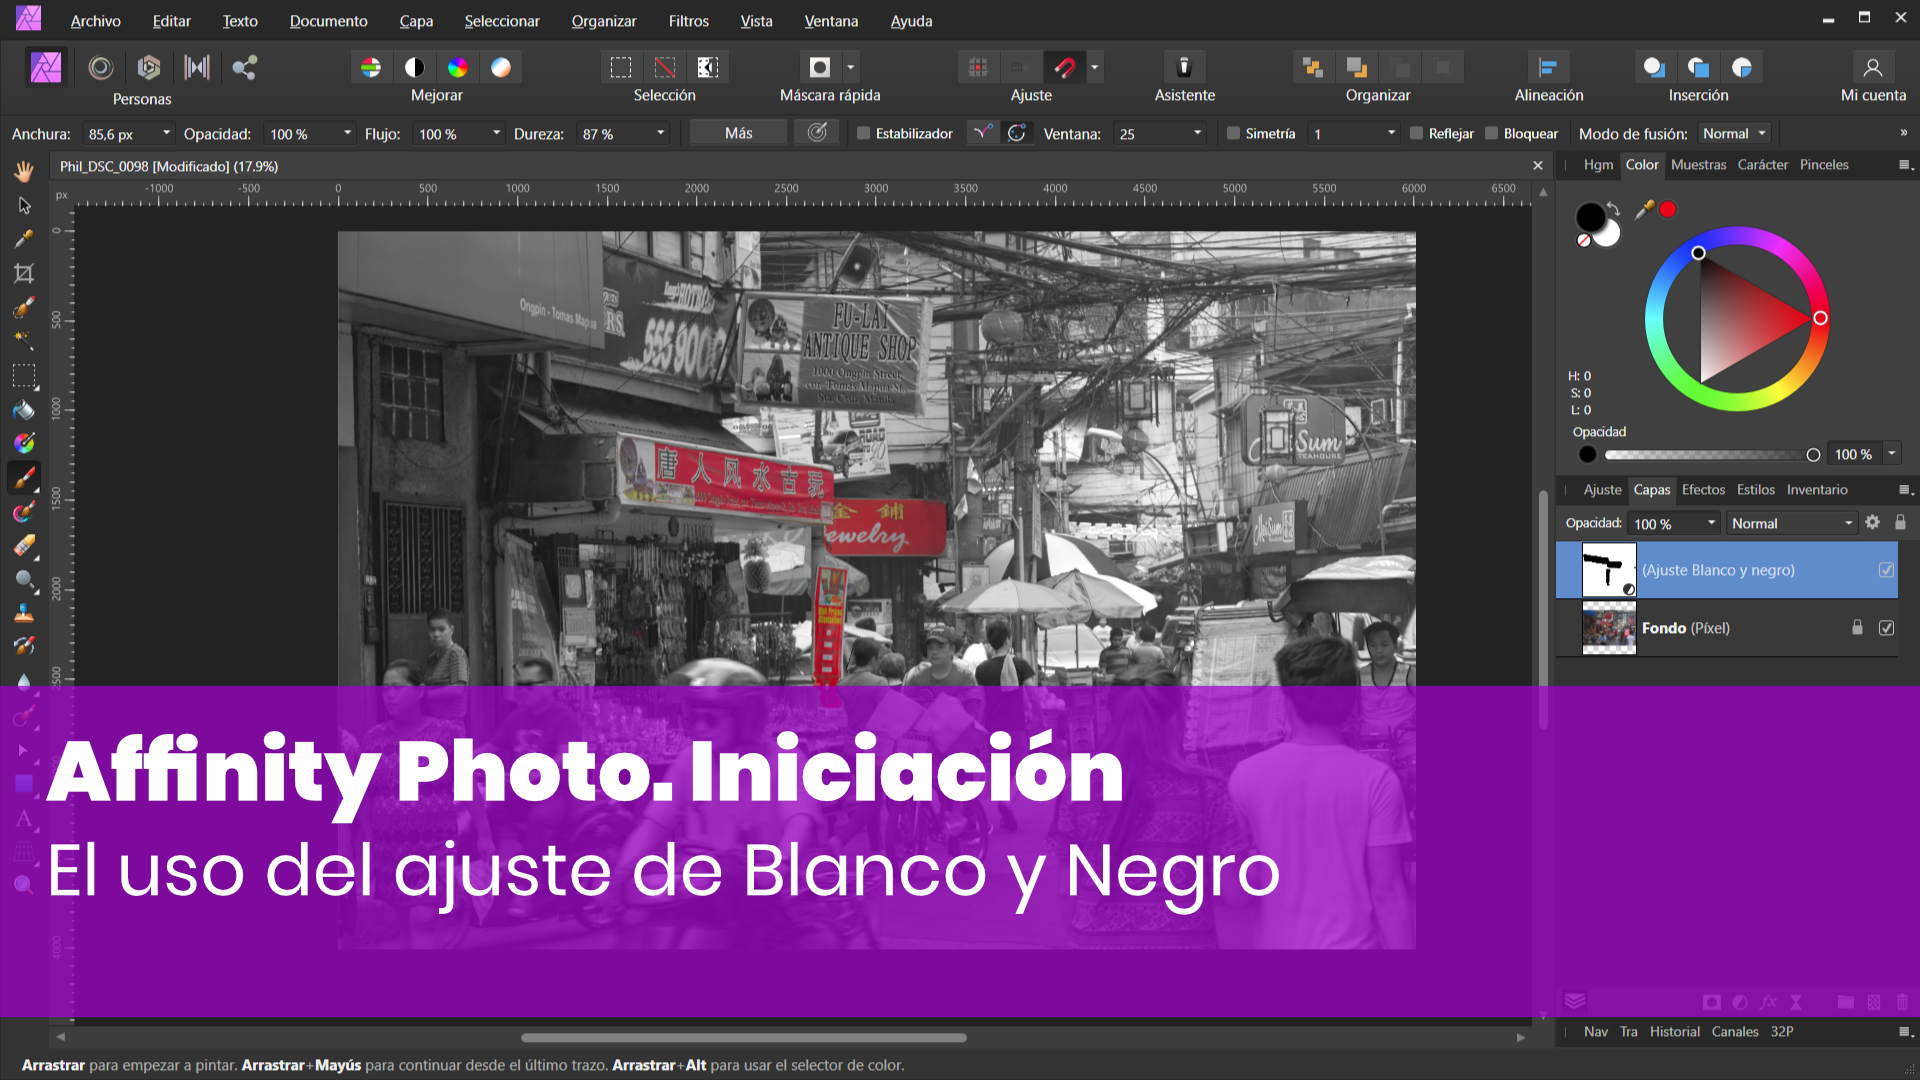1920x1080 pixels.
Task: Open the Capas panel options menu button
Action: pos(1905,489)
